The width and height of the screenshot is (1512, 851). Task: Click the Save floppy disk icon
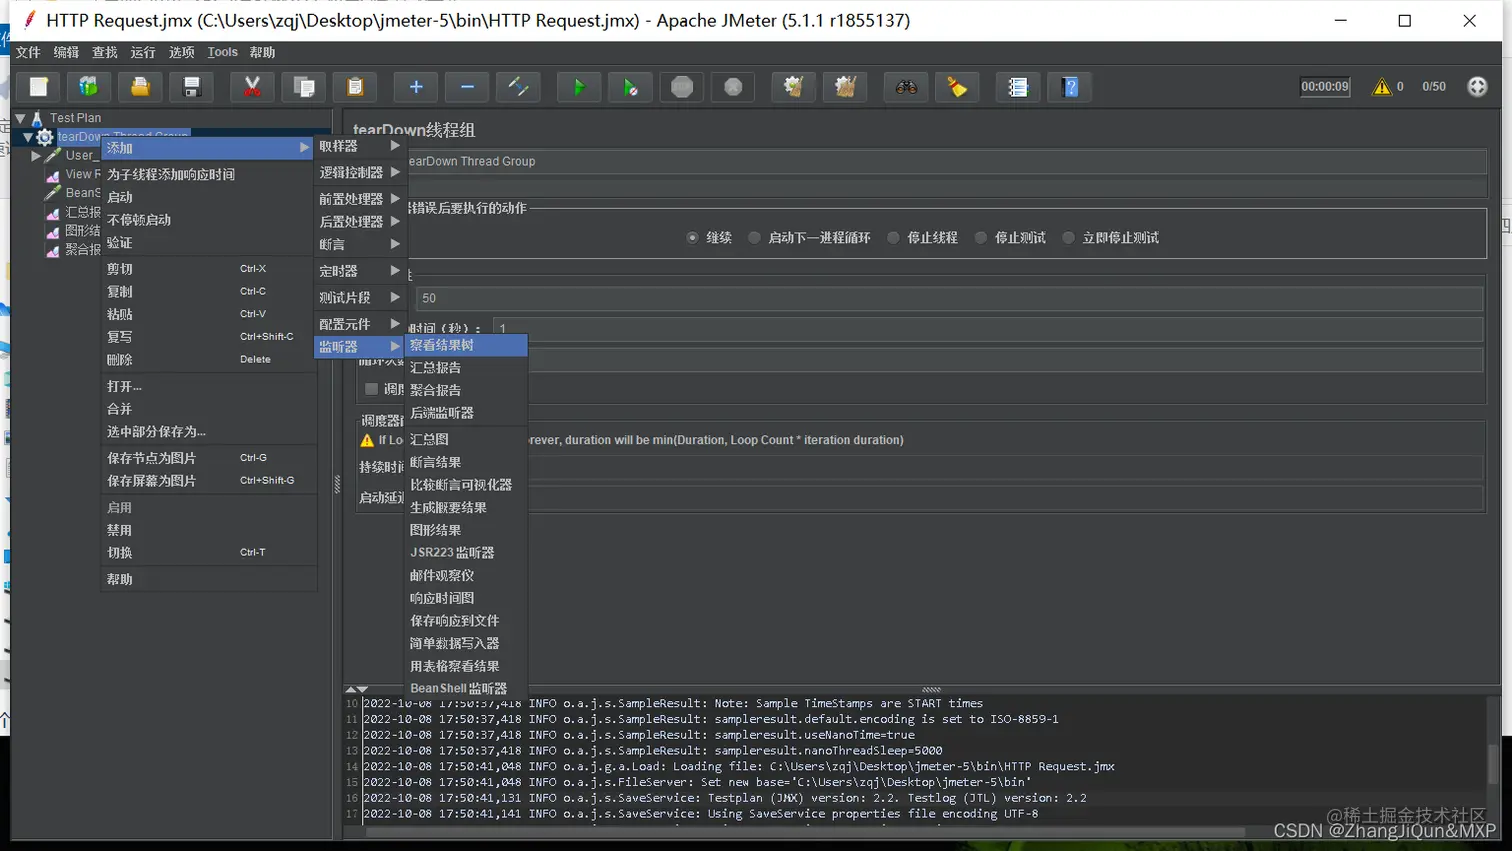[x=192, y=87]
